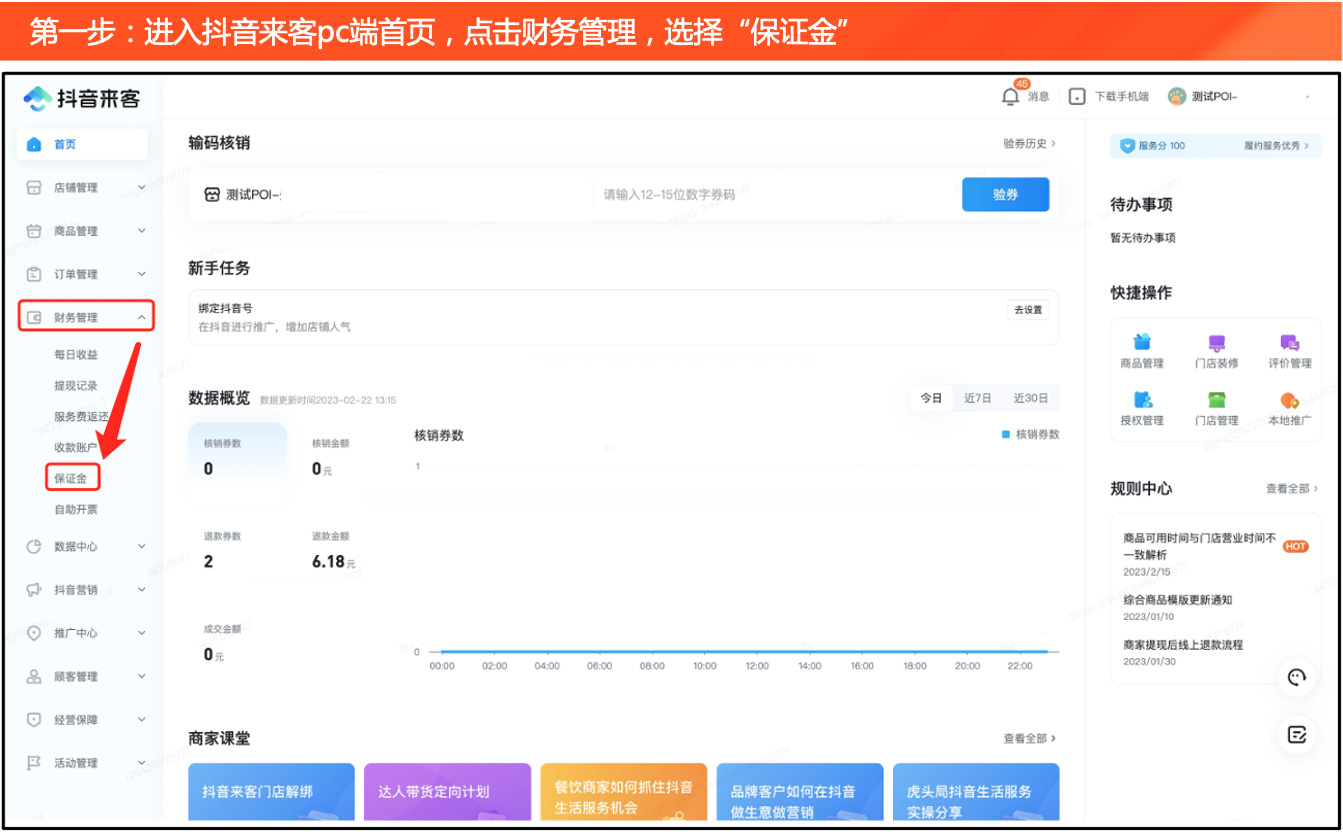Collapse 财务管理 menu chevron
1343x832 pixels.
tap(141, 318)
